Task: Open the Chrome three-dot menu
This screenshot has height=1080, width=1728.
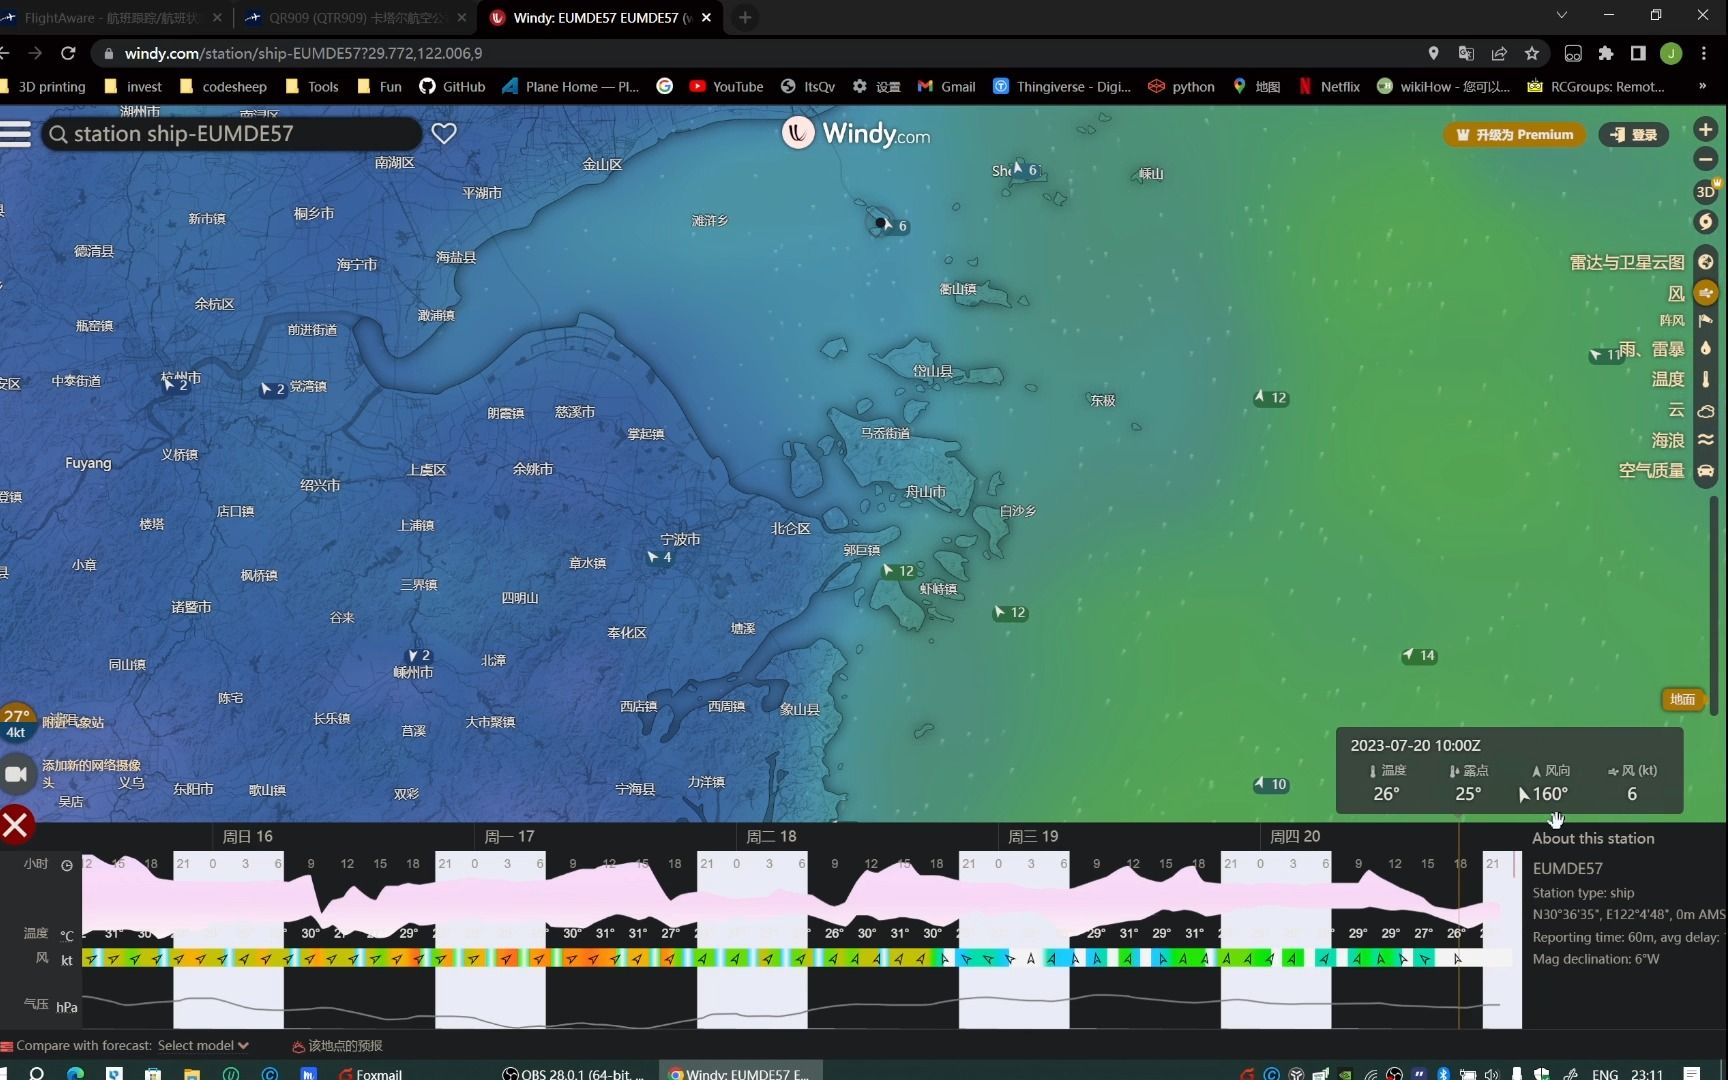Action: click(1704, 53)
